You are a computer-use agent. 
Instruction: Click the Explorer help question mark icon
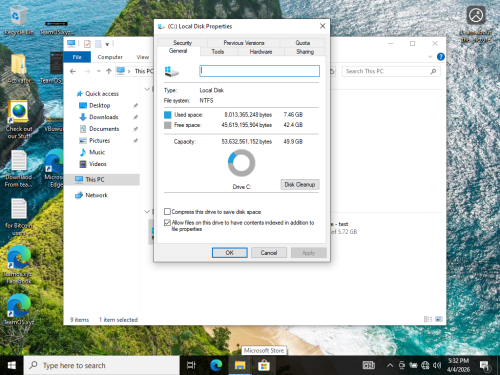pyautogui.click(x=441, y=57)
